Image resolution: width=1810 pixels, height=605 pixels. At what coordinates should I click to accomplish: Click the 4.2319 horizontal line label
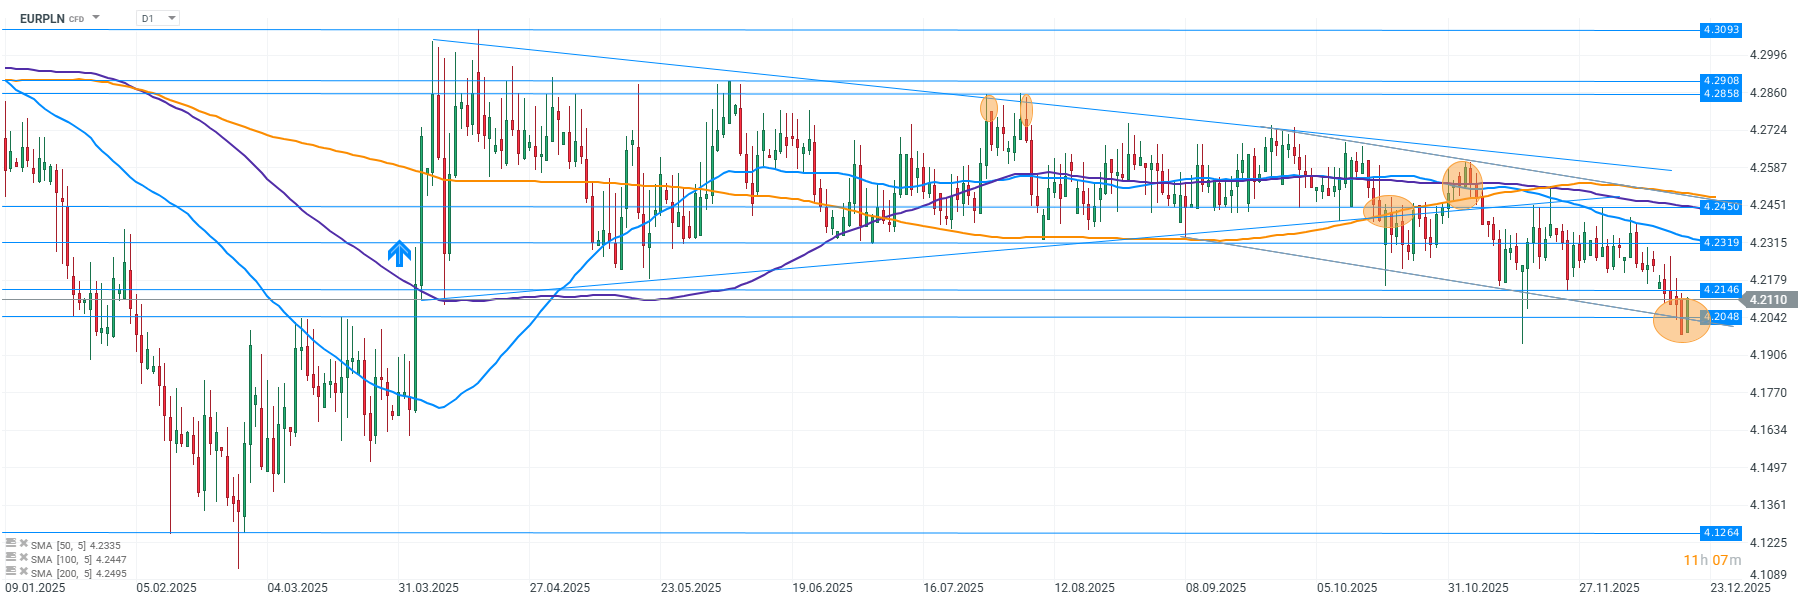[1721, 242]
